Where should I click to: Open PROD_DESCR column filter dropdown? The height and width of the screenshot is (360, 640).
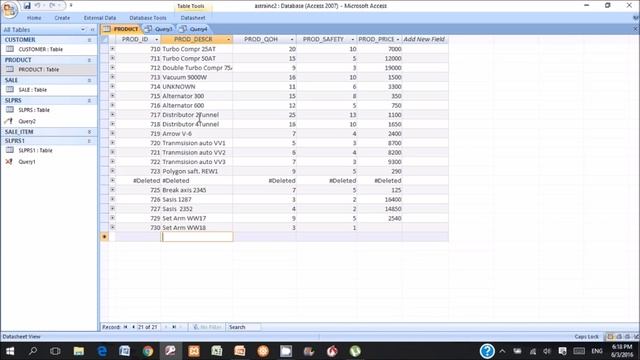pos(229,40)
